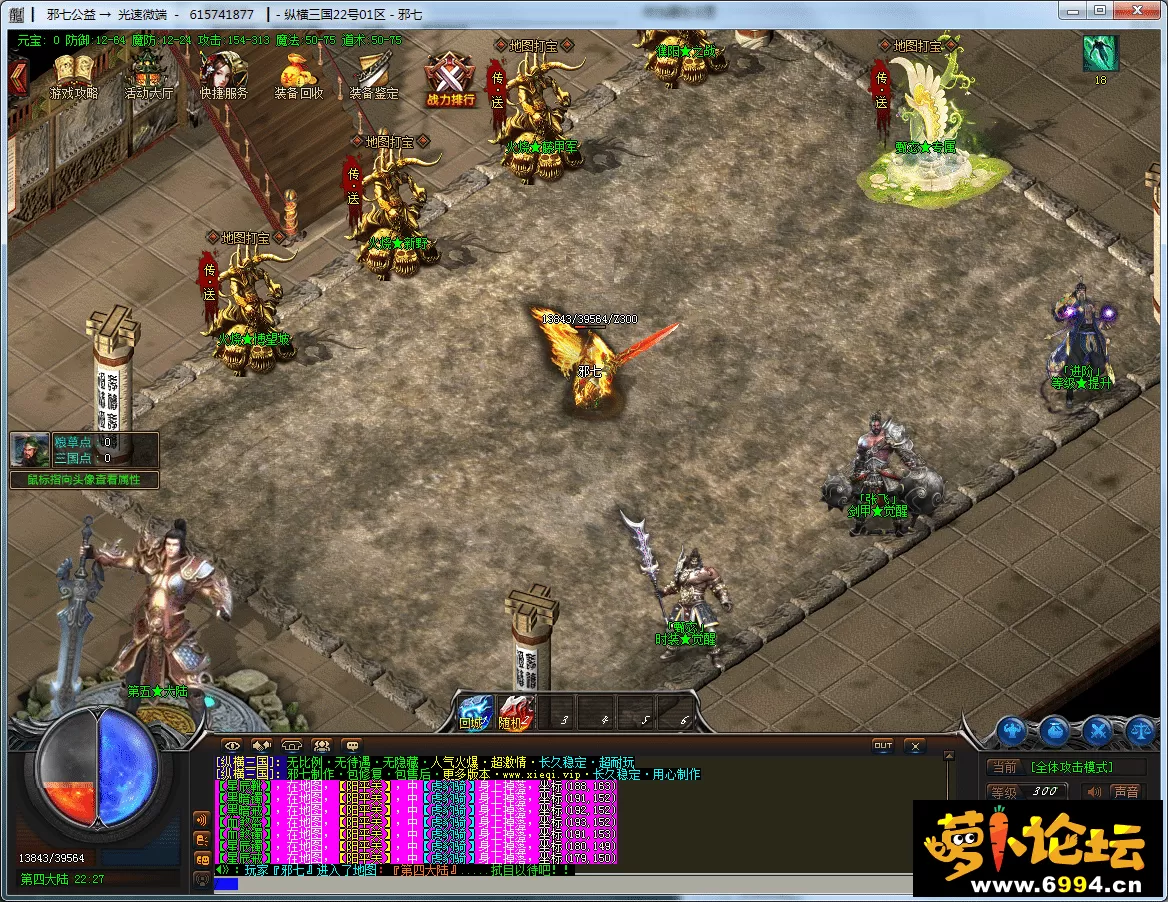Open the 装备鉴定 equipment appraisal icon

tap(374, 77)
